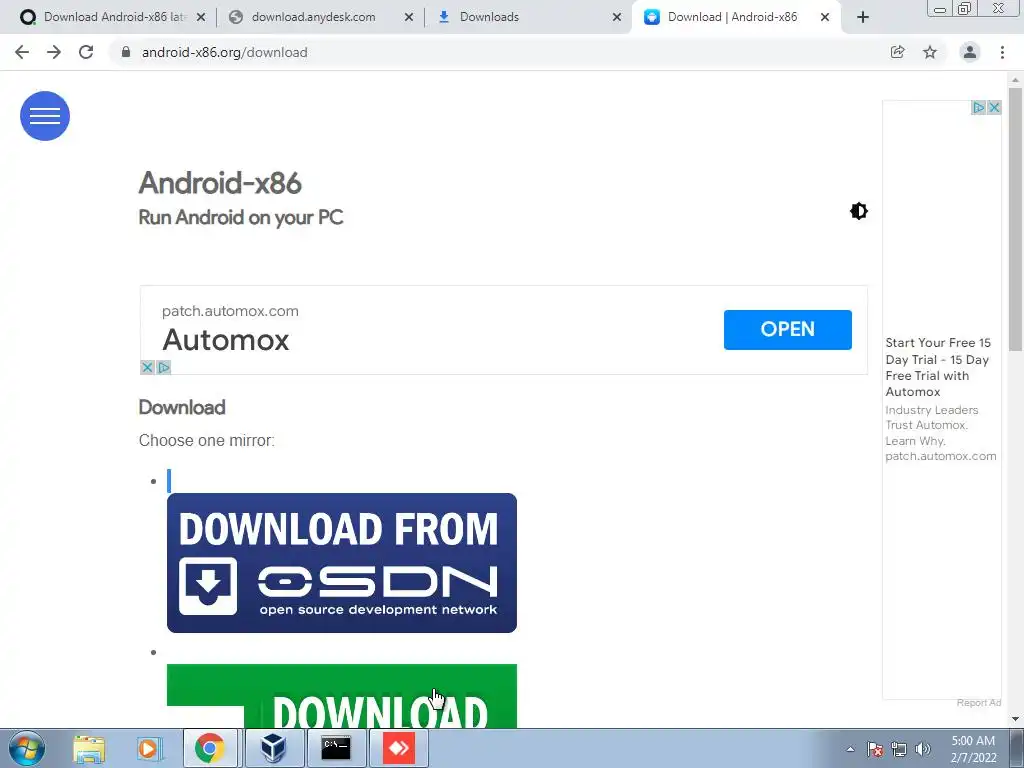Screen dimensions: 1024x768
Task: Open Chrome profile avatar menu
Action: [970, 52]
